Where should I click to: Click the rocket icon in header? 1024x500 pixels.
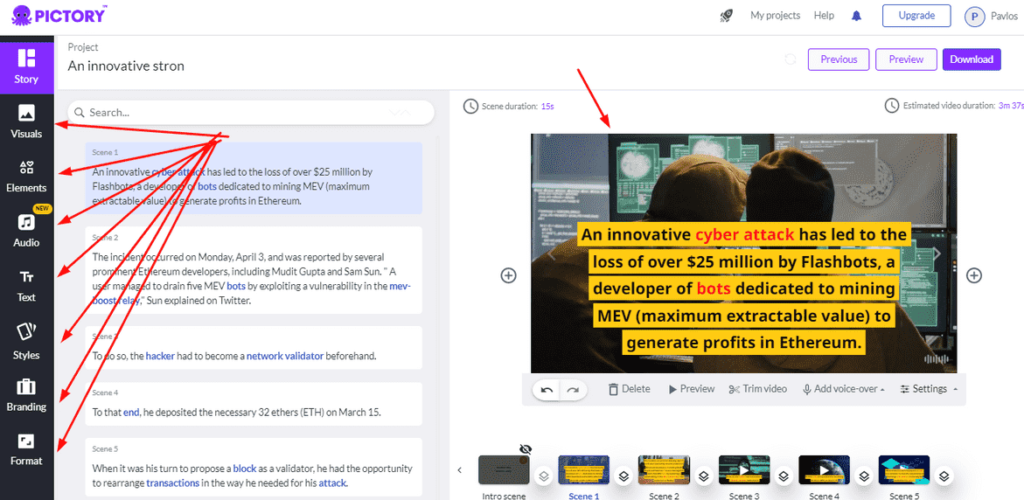(726, 16)
